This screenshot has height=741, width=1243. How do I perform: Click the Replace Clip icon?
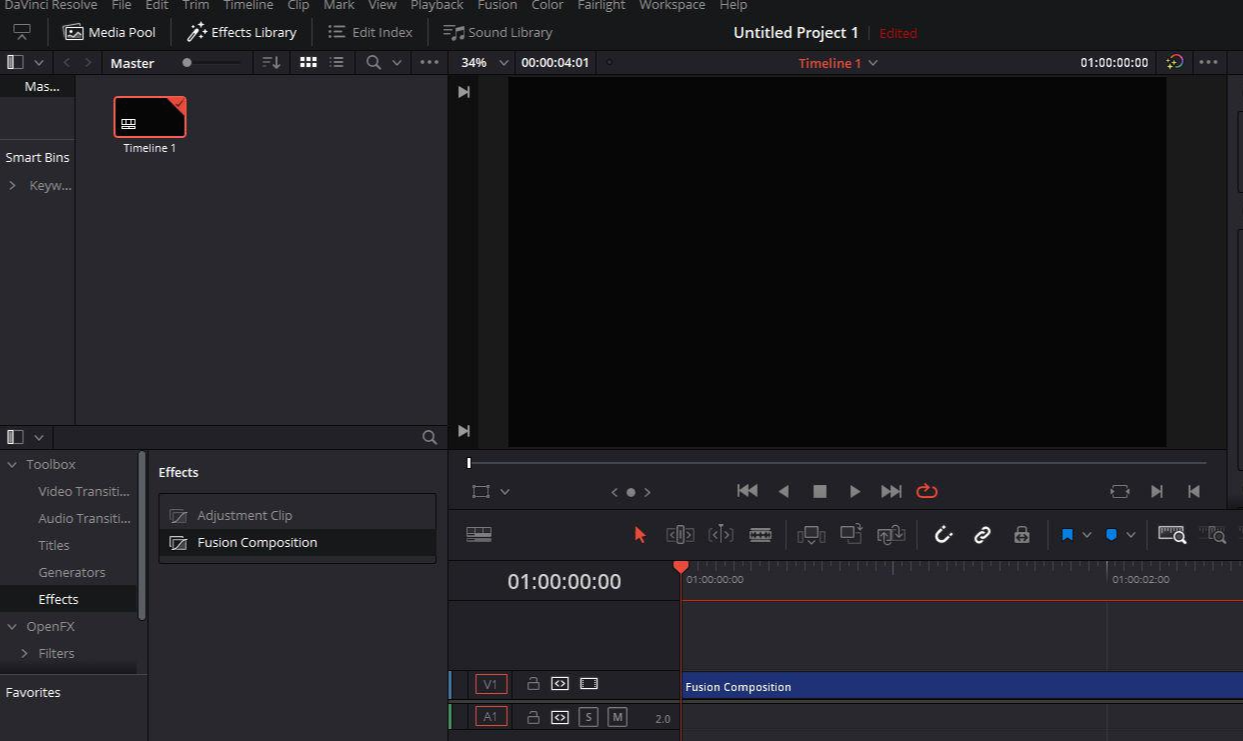tap(891, 535)
